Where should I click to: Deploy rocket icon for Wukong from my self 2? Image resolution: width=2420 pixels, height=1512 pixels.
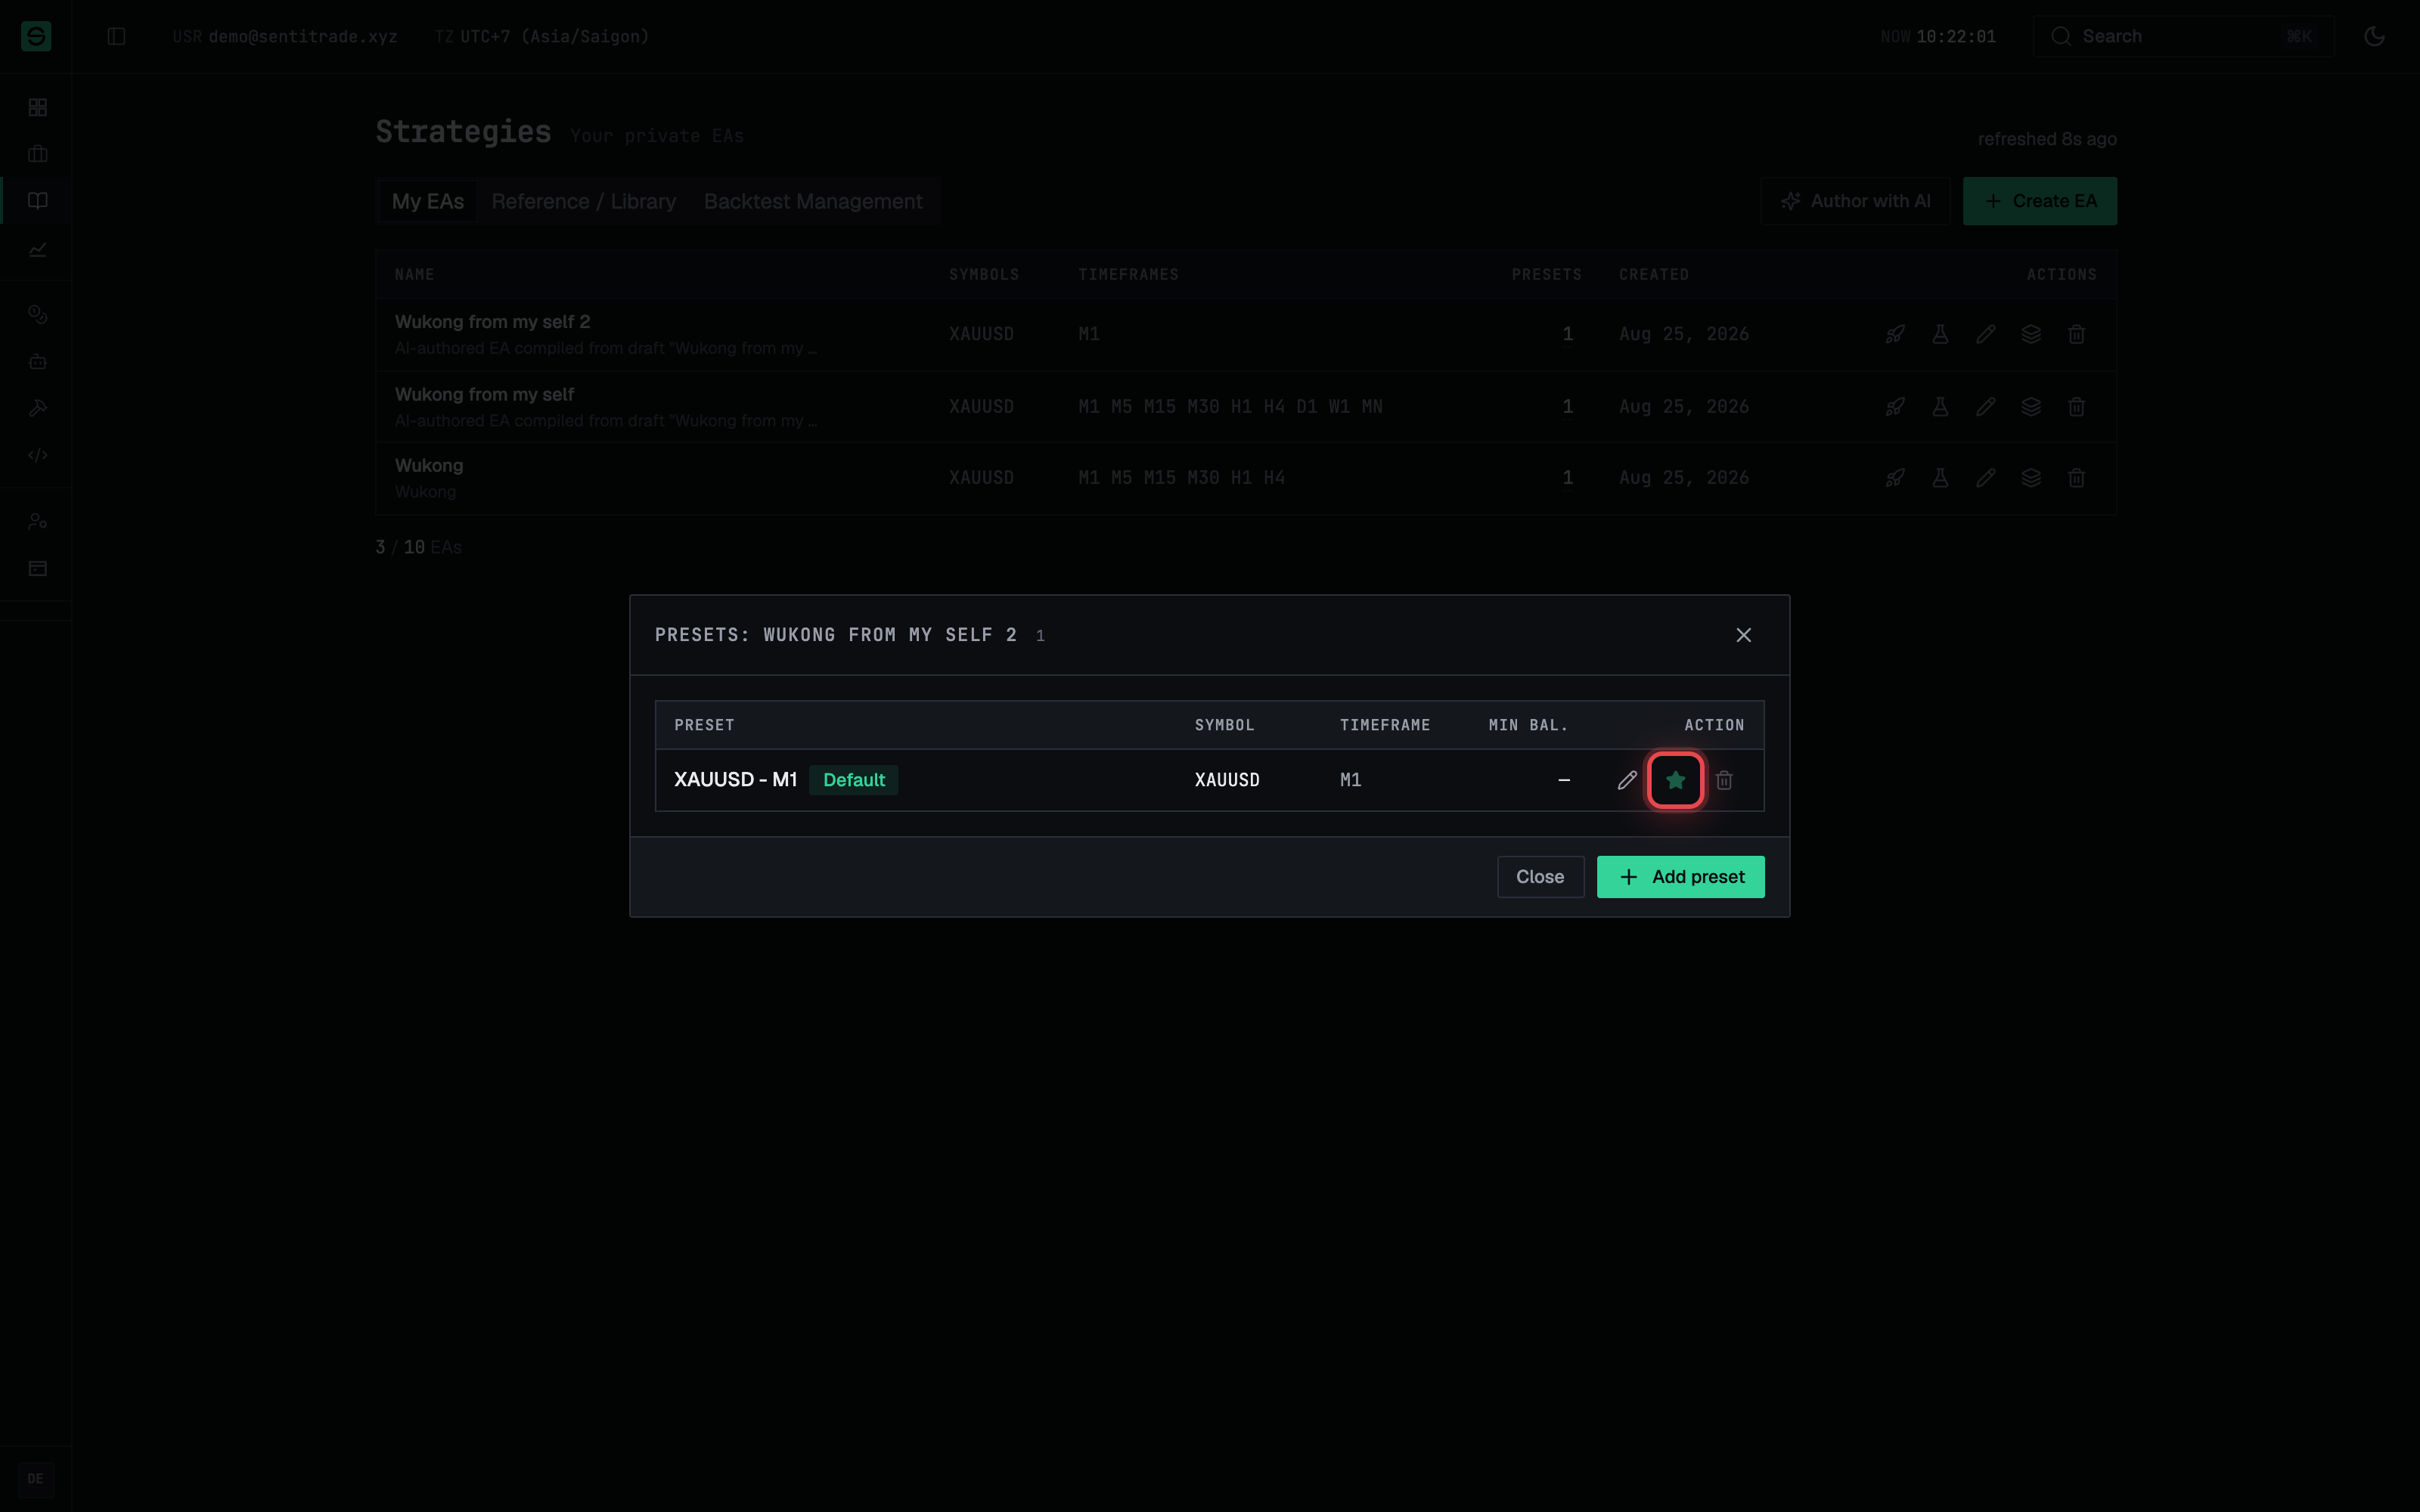click(1895, 334)
